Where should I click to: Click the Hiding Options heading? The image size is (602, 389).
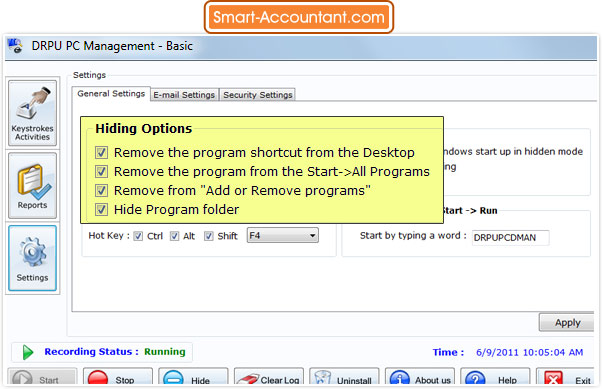(144, 129)
